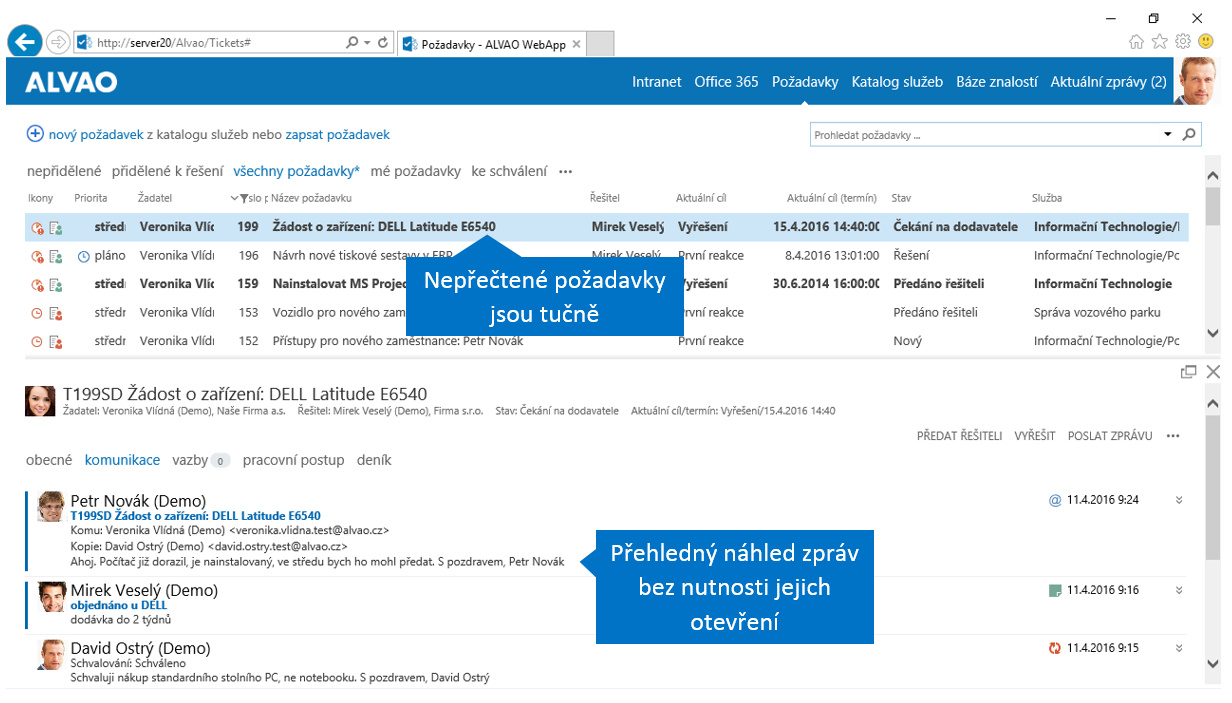Open address bar search dropdown arrow
The image size is (1232, 703).
pyautogui.click(x=368, y=43)
